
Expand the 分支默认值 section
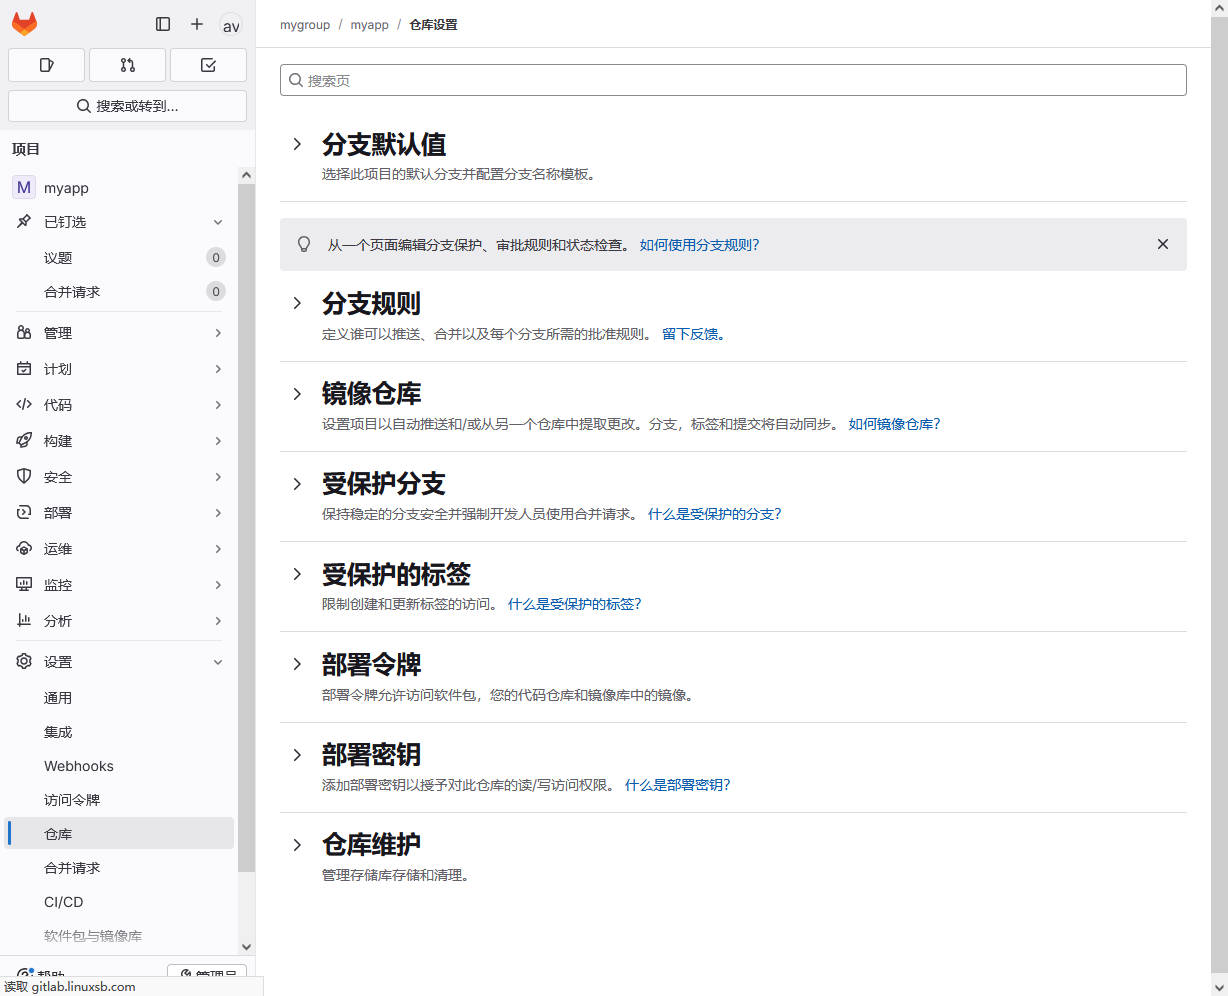point(297,144)
